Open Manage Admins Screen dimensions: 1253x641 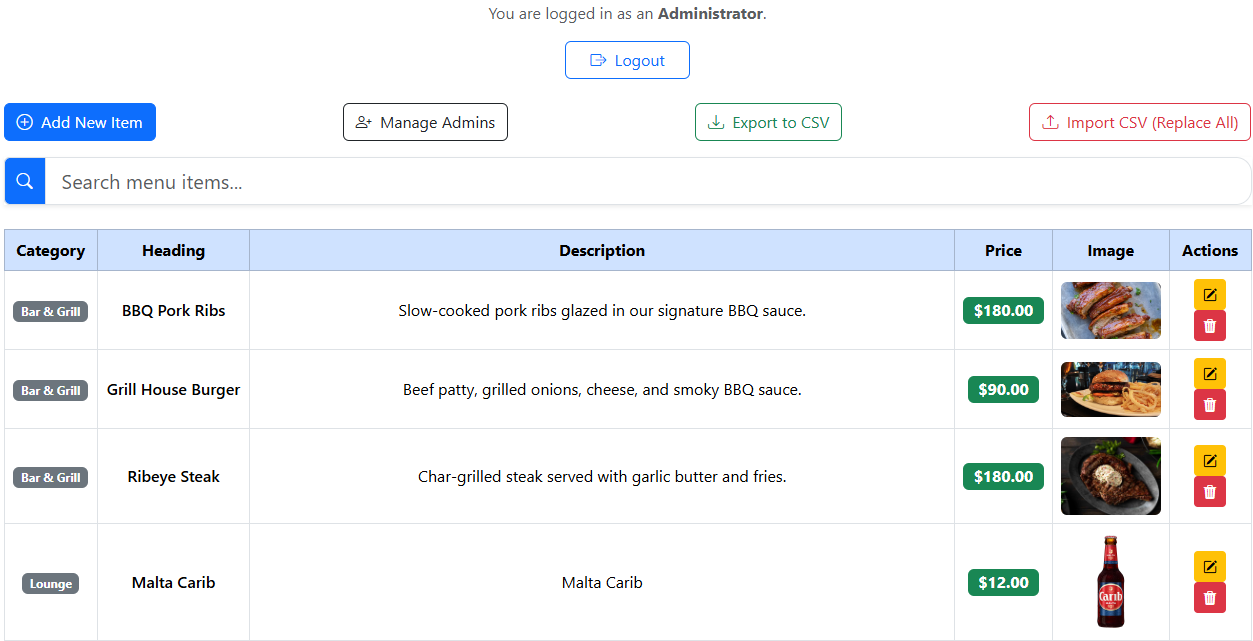click(425, 122)
